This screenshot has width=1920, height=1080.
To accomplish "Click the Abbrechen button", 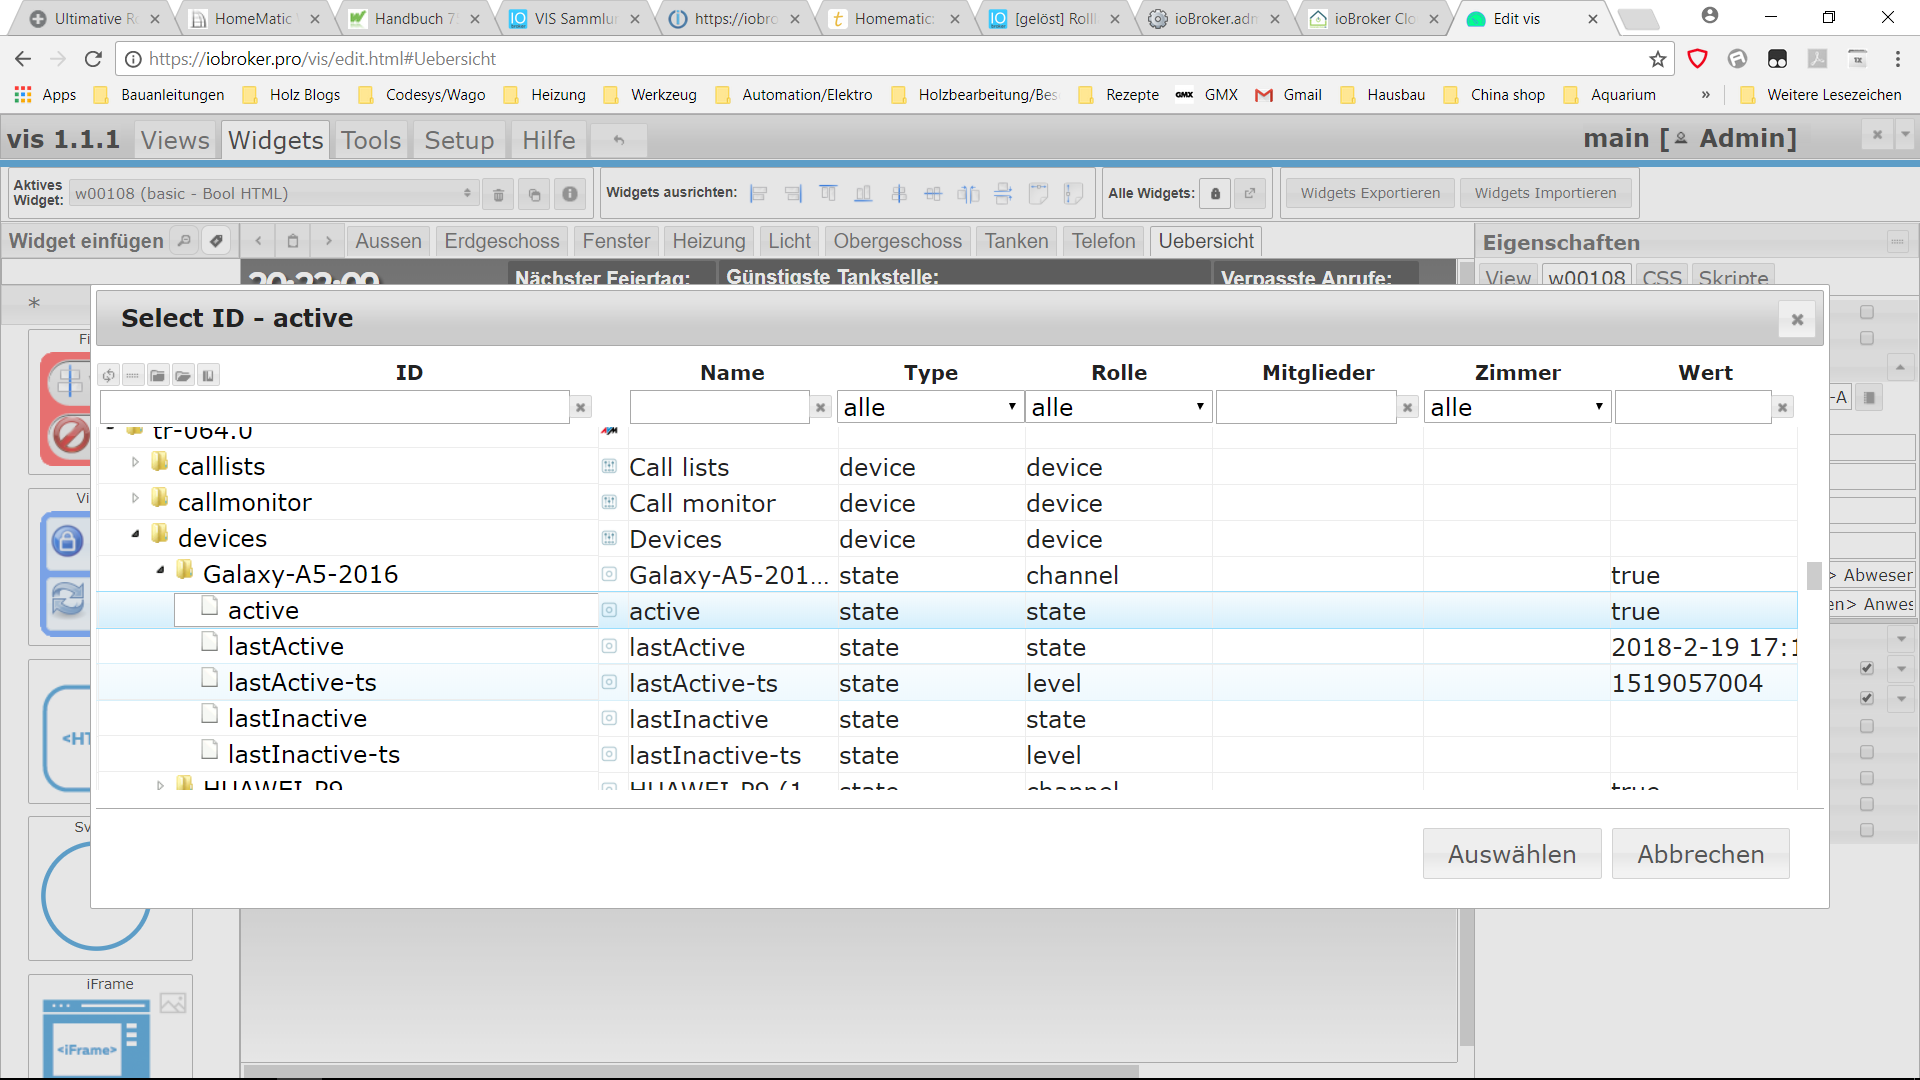I will 1700,854.
